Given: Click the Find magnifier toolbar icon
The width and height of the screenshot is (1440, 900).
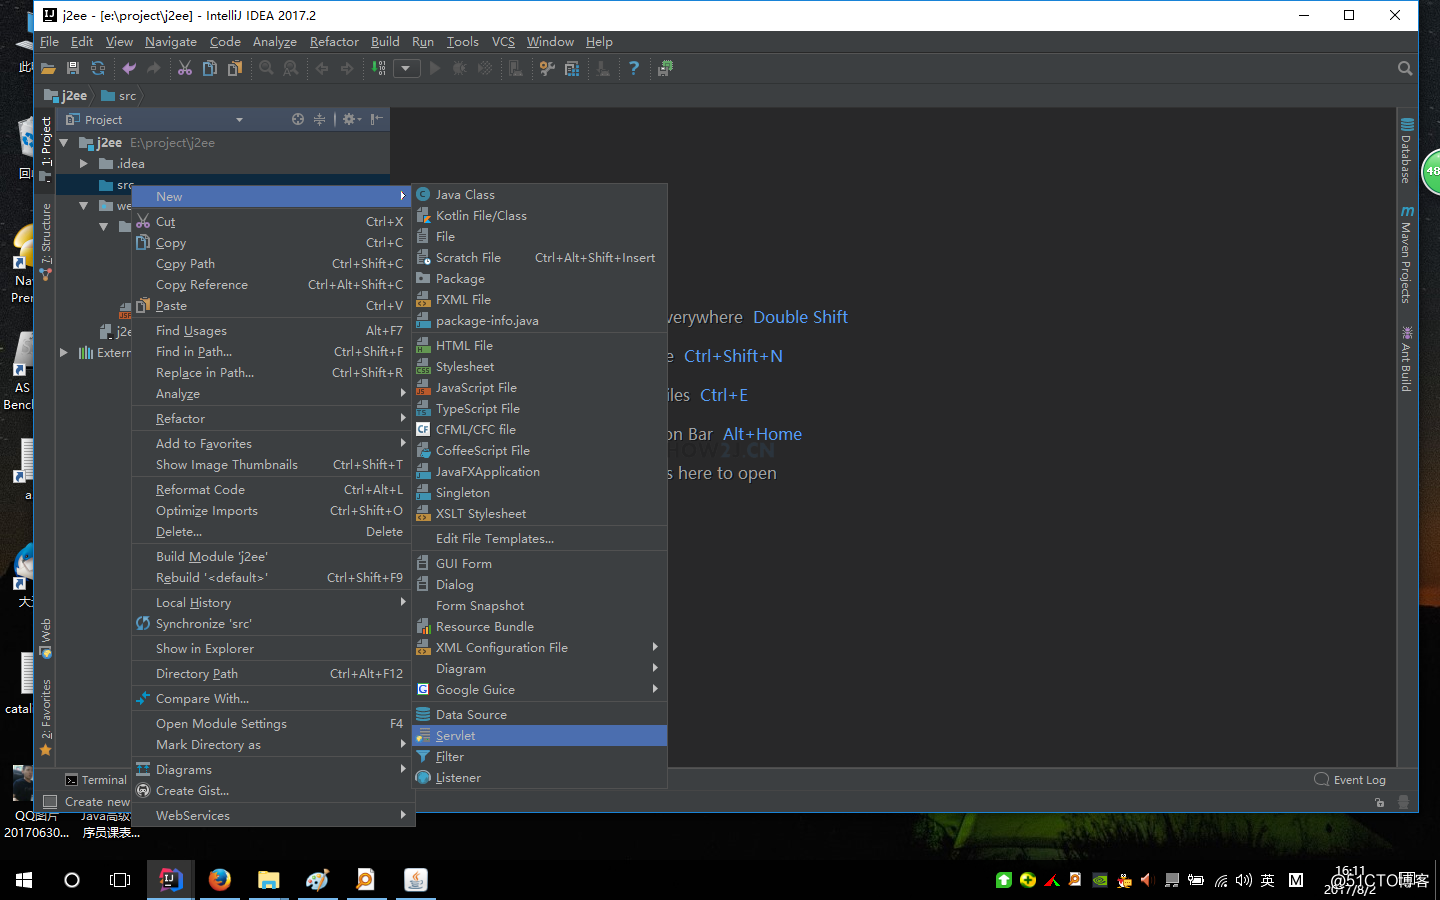Looking at the screenshot, I should (x=266, y=68).
